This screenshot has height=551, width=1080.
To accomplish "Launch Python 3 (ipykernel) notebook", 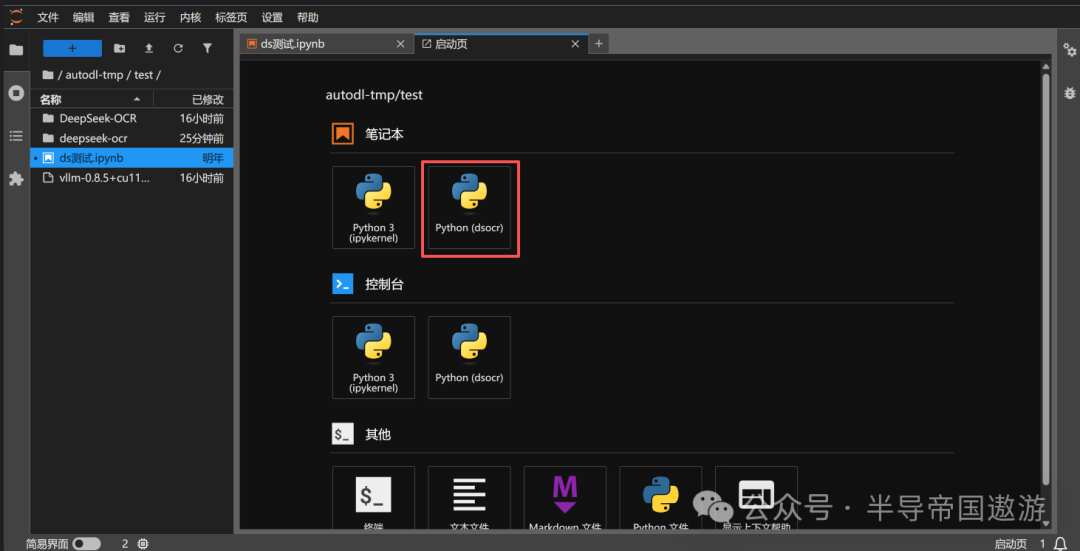I will [373, 207].
